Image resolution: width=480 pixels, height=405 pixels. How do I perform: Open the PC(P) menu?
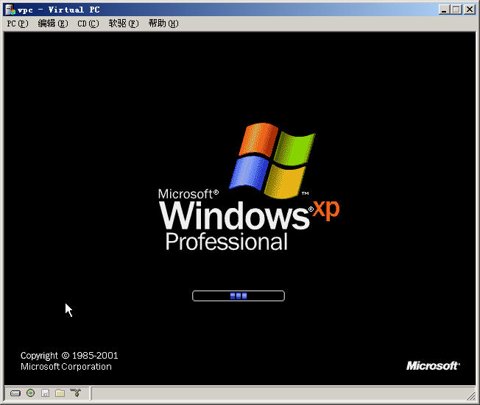[18, 24]
